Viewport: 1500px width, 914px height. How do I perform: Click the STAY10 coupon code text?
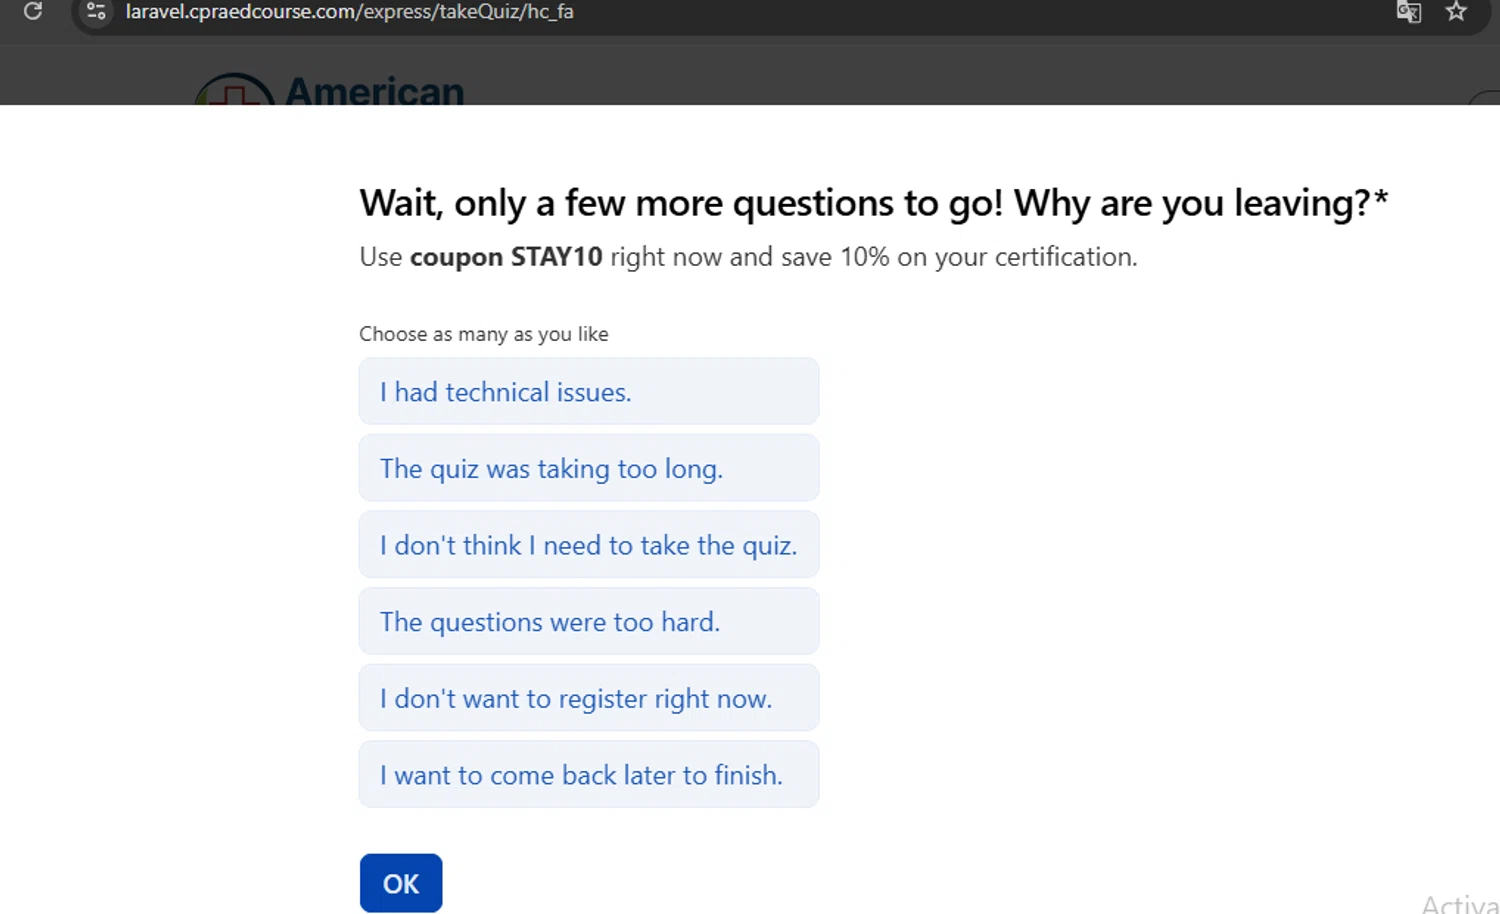tap(556, 257)
